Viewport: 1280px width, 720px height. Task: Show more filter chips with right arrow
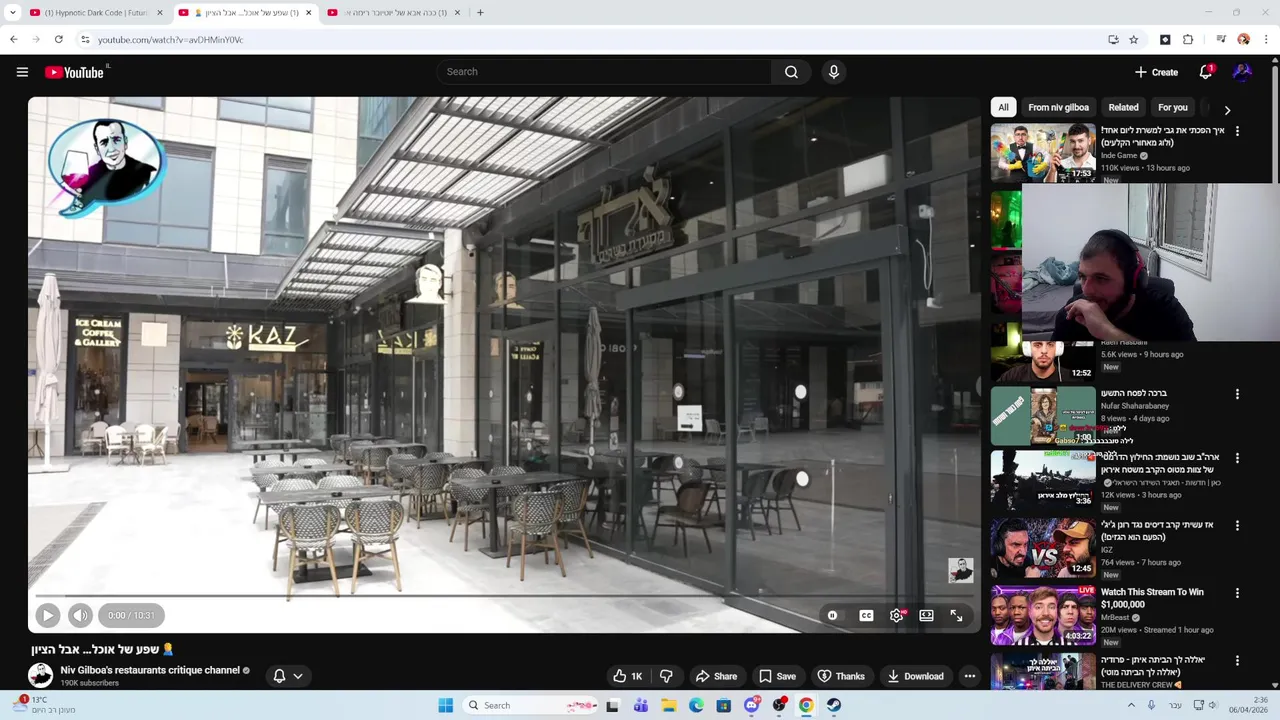(1227, 110)
